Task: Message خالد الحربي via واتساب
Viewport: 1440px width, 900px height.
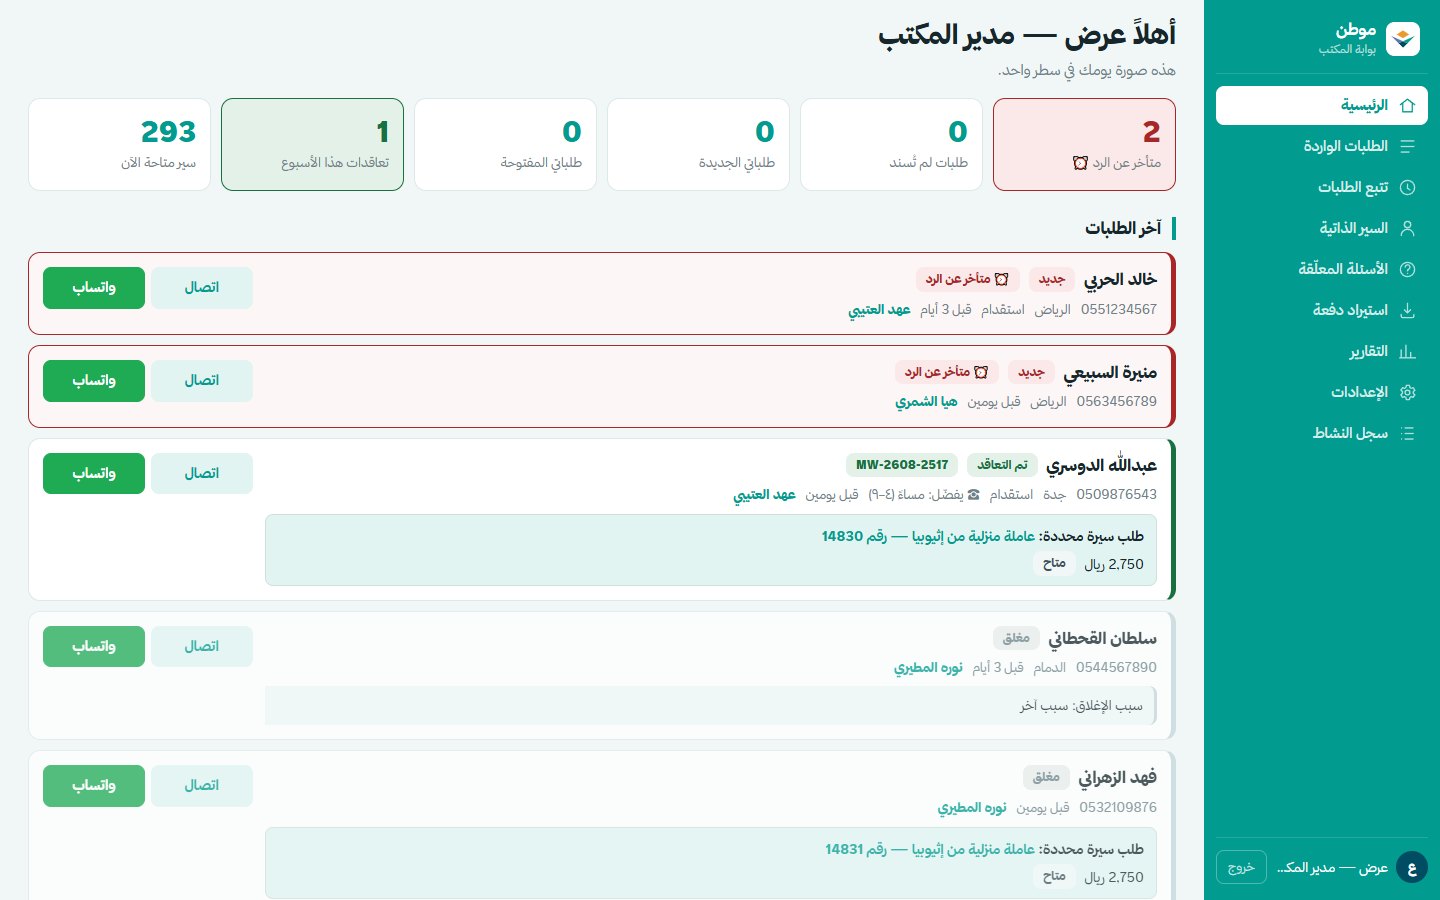Action: click(x=94, y=288)
